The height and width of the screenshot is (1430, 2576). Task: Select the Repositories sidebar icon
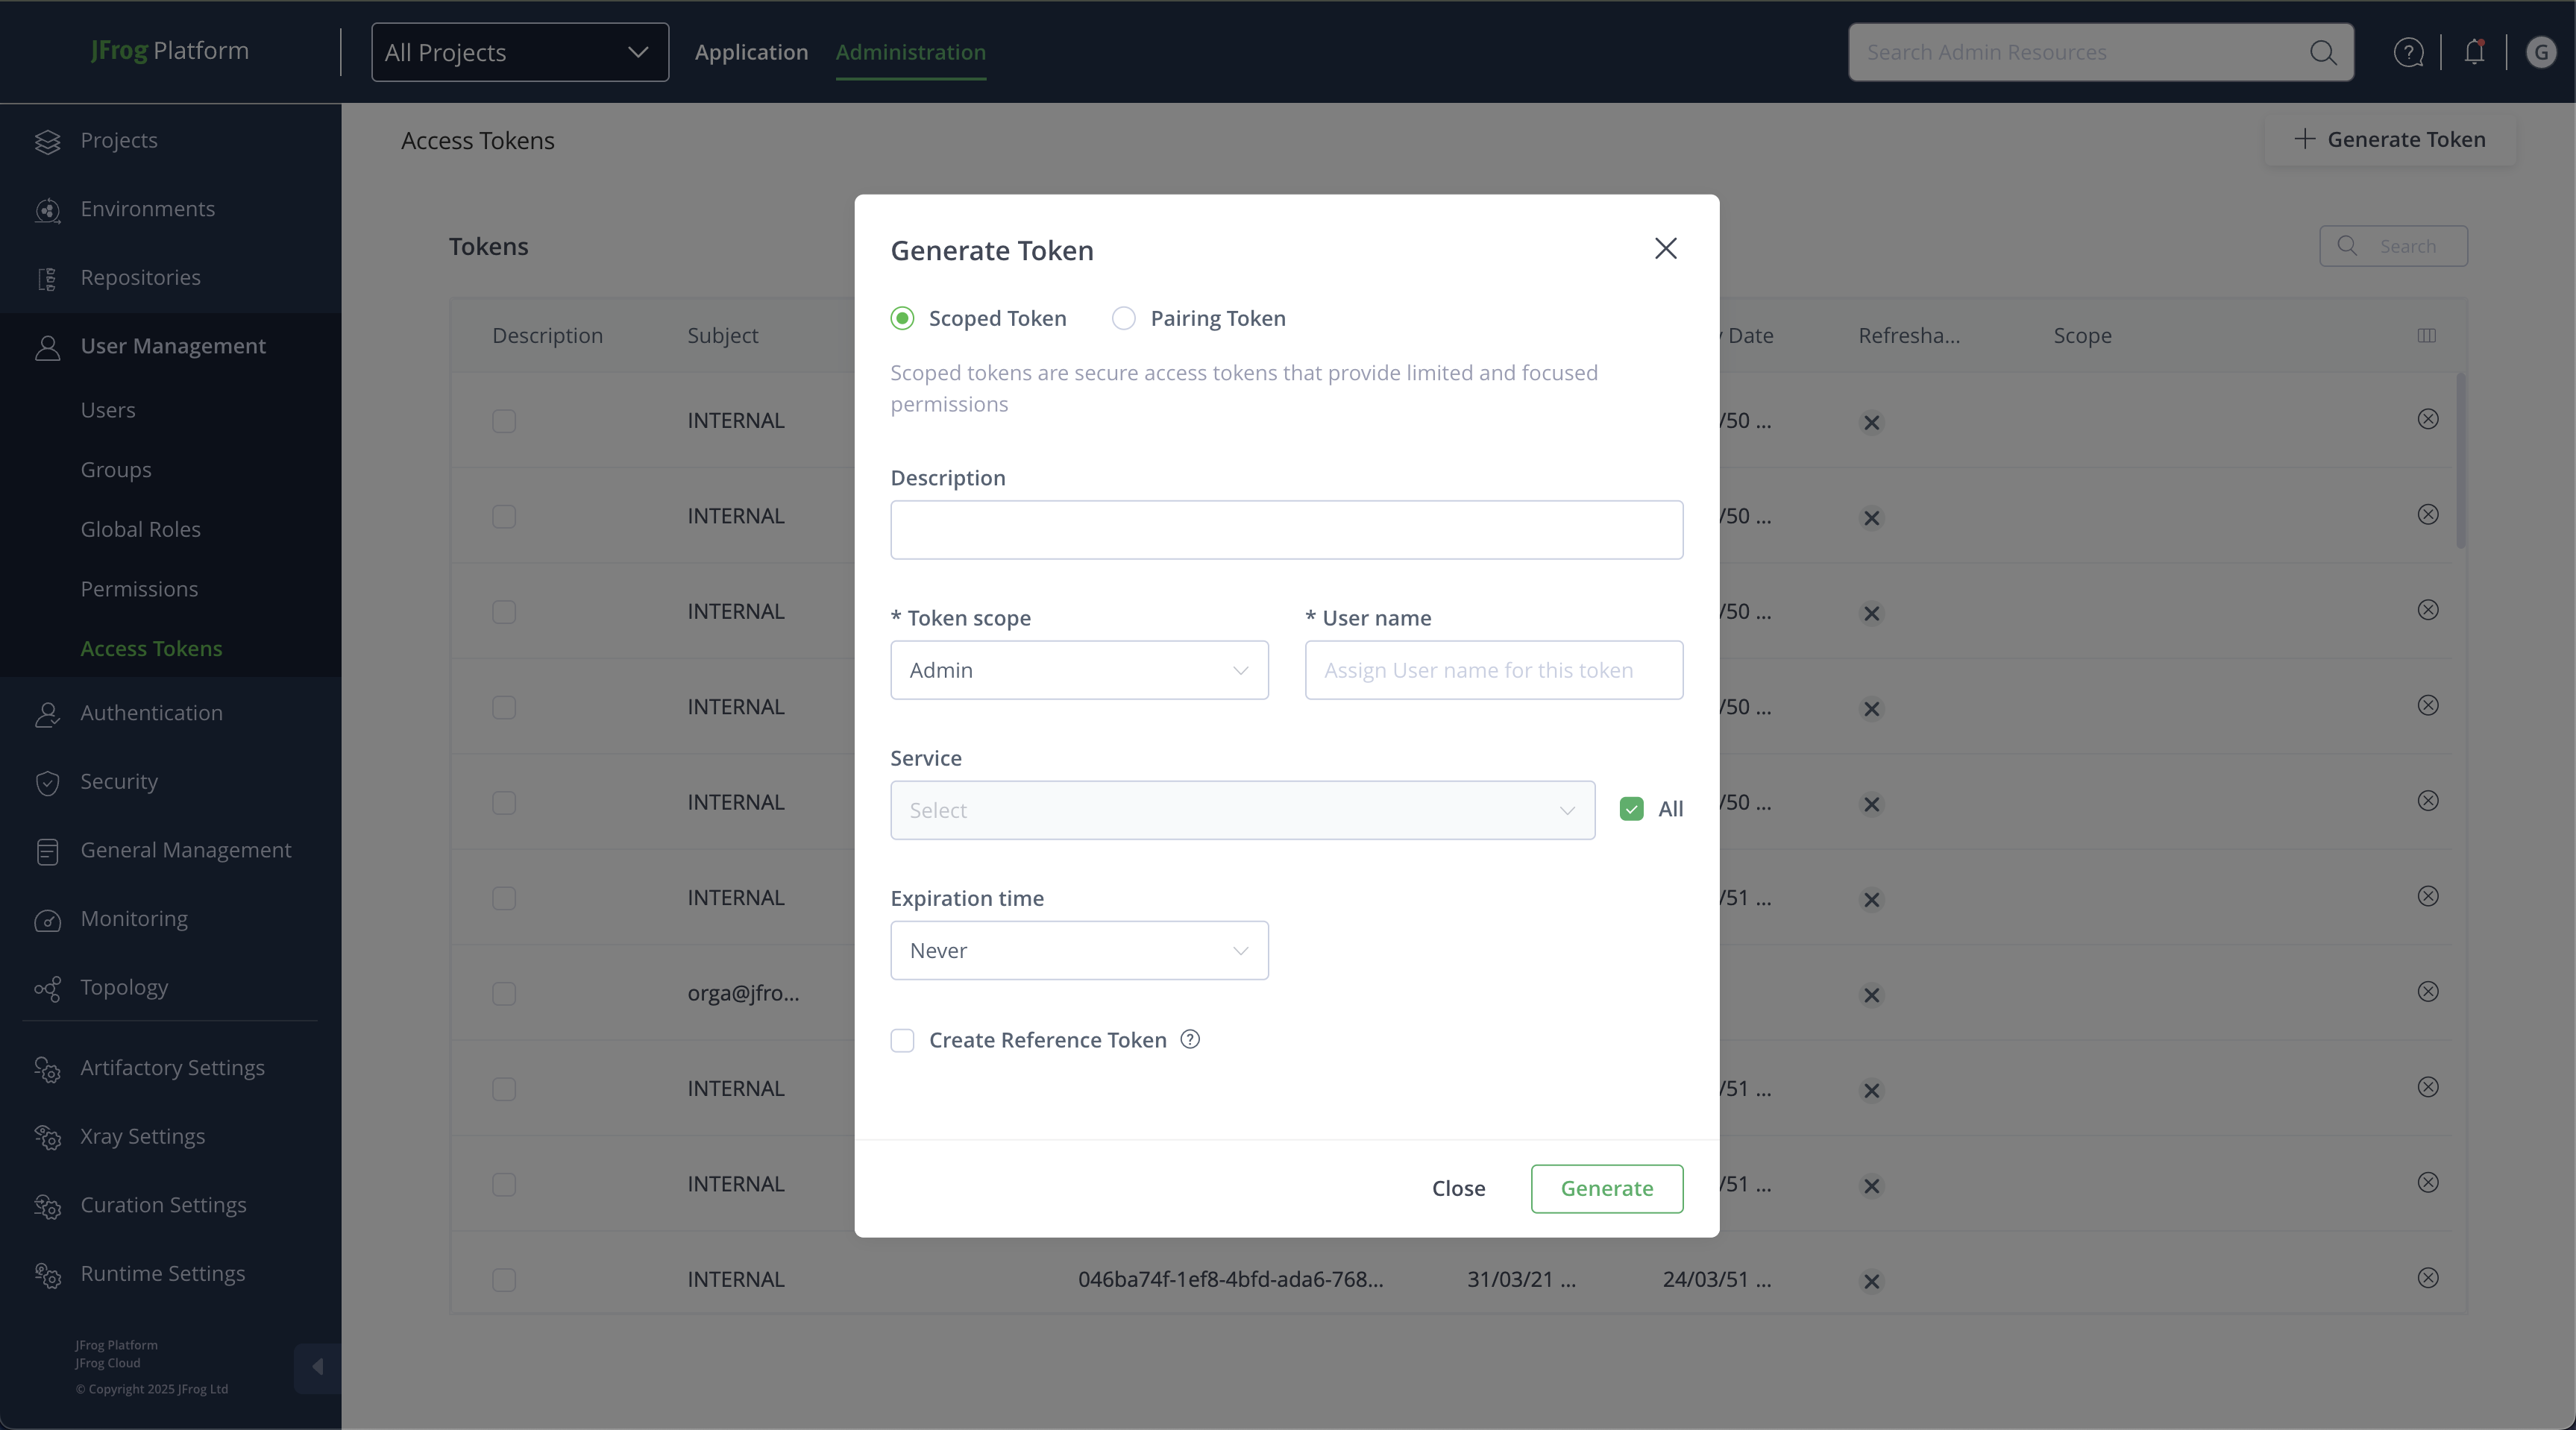coord(48,277)
